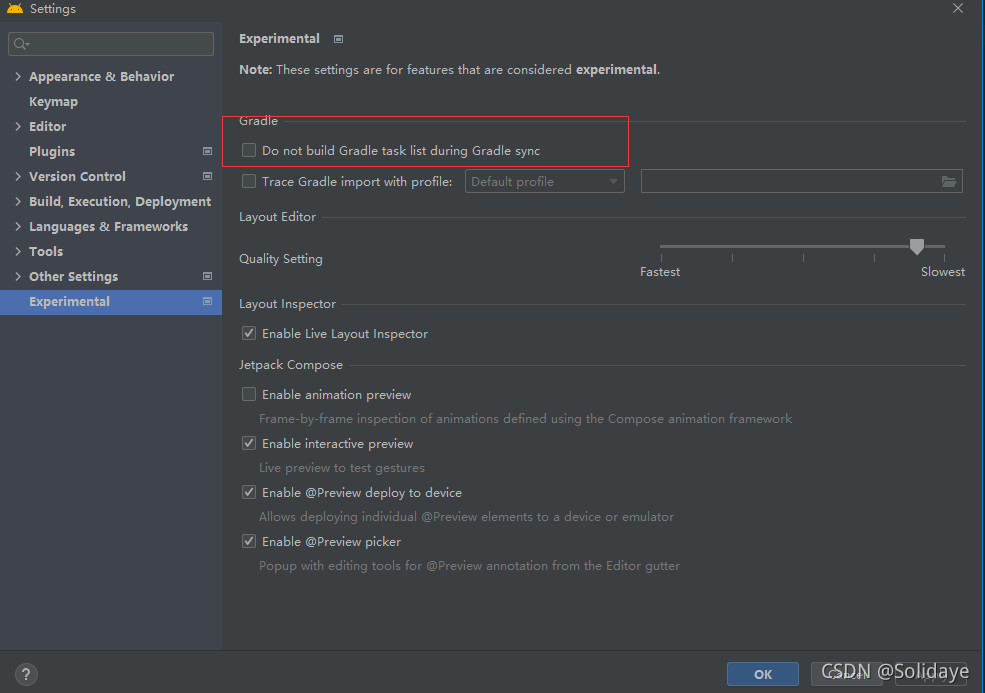Screen dimensions: 985x693
Task: Expand the Tools settings node
Action: 18,251
